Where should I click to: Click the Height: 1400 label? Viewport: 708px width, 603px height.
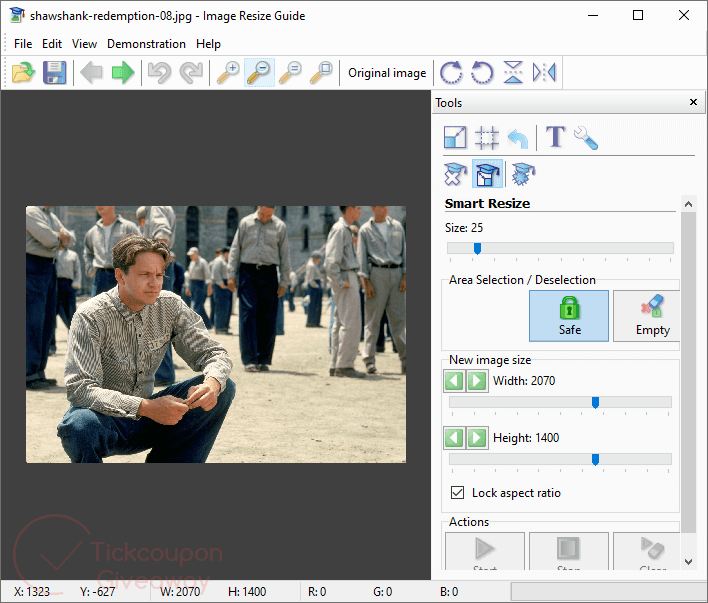click(526, 438)
